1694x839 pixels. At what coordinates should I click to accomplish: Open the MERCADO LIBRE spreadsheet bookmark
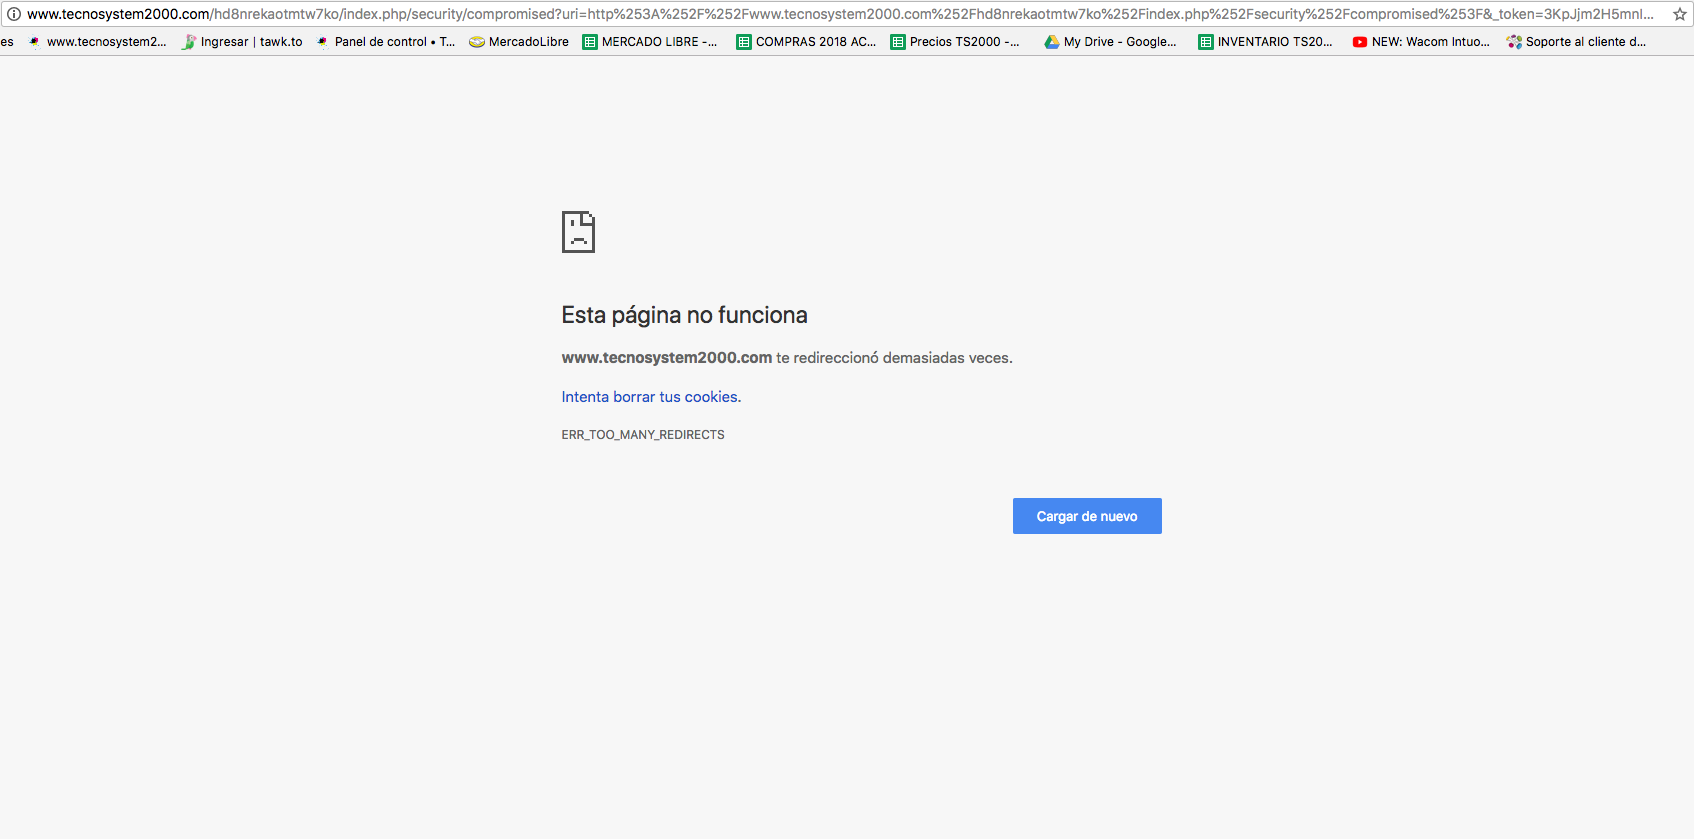[650, 42]
